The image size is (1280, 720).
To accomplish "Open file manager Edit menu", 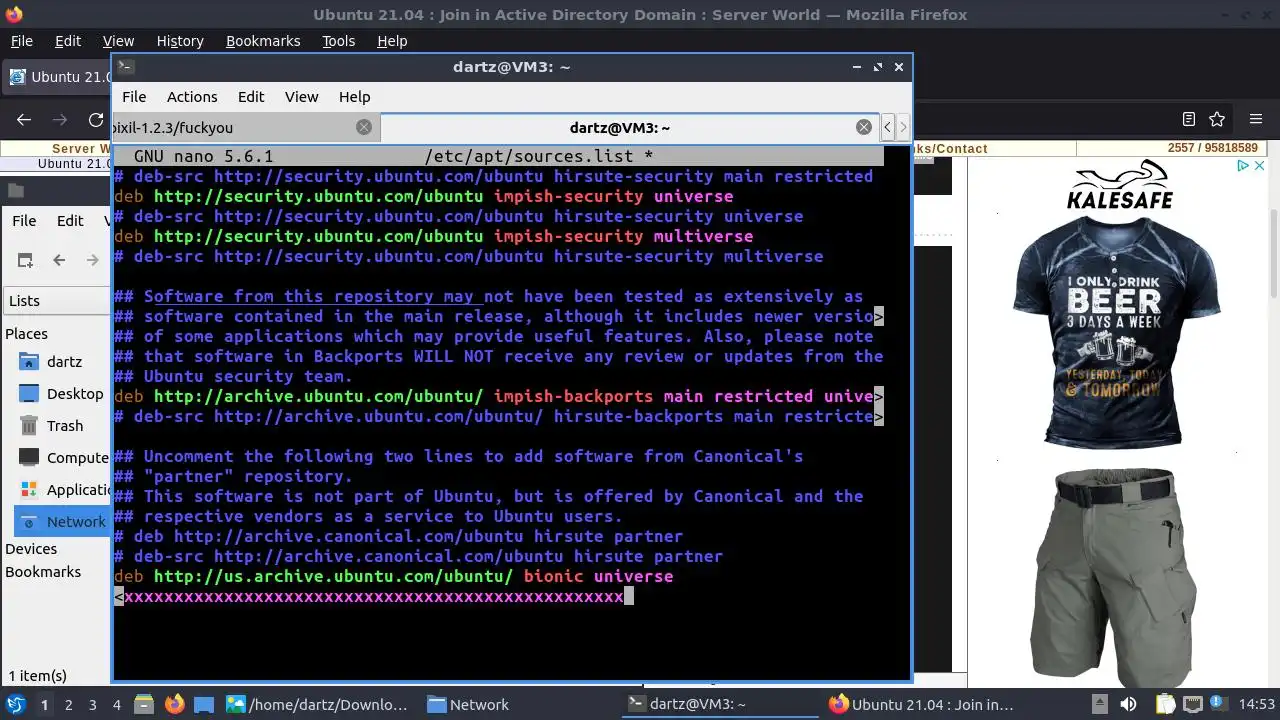I will pos(70,221).
